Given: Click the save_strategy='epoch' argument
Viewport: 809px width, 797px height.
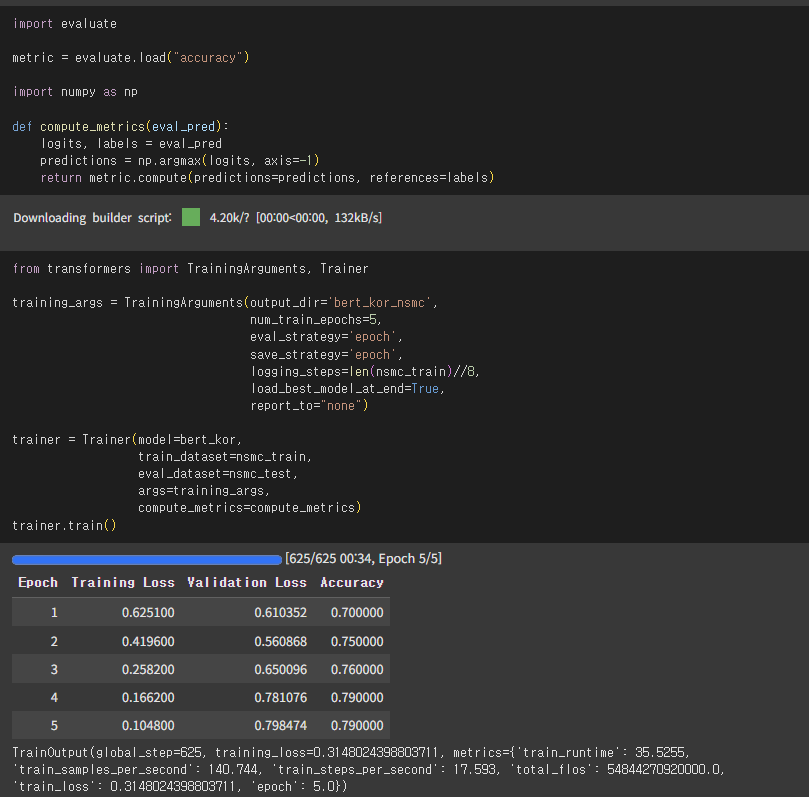Looking at the screenshot, I should pos(326,354).
